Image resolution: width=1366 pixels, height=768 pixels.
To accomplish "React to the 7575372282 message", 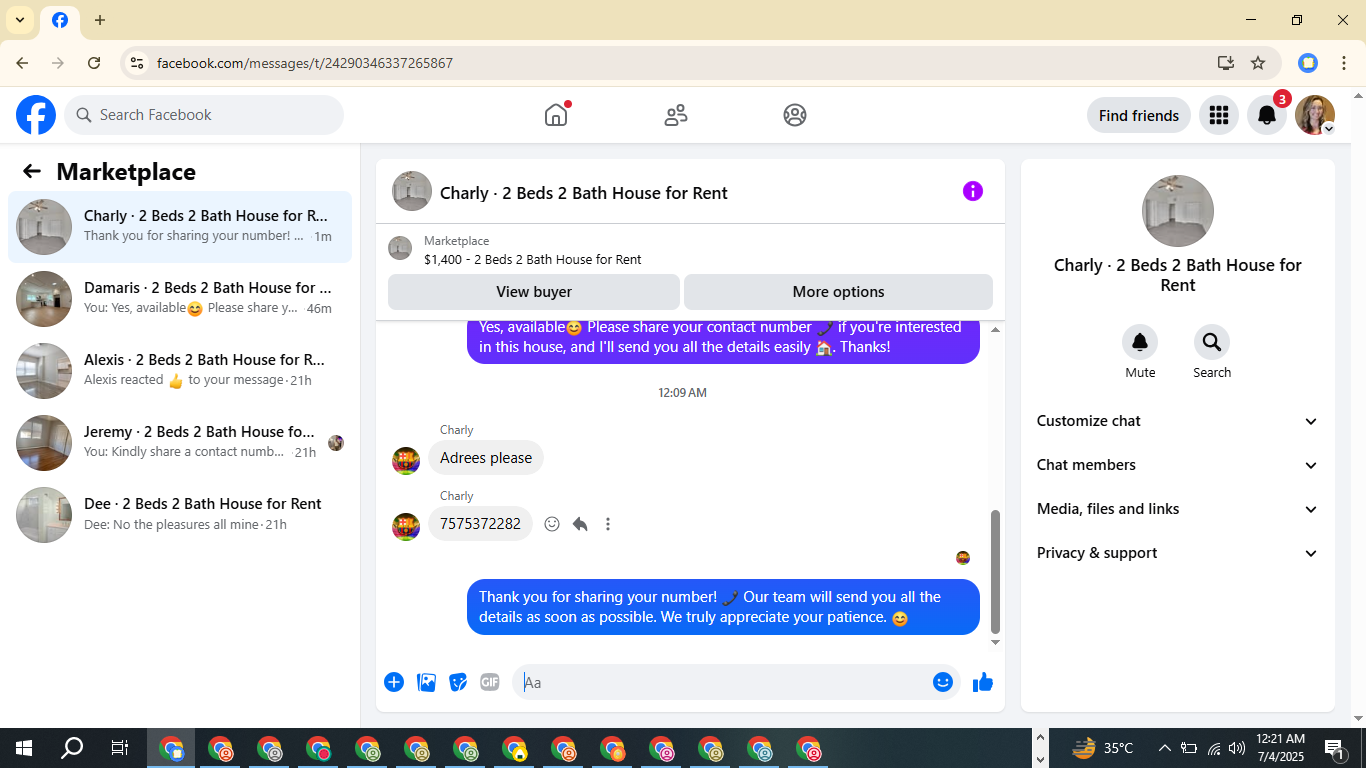I will 552,524.
